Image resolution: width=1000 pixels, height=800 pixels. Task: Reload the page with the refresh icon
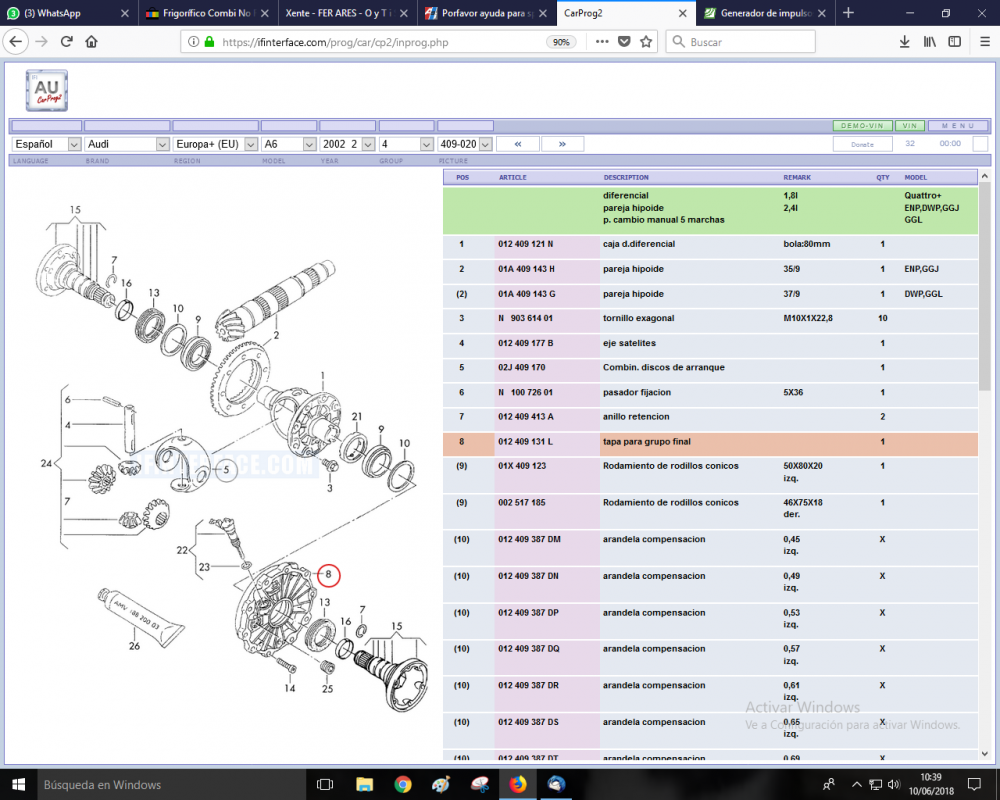[66, 42]
